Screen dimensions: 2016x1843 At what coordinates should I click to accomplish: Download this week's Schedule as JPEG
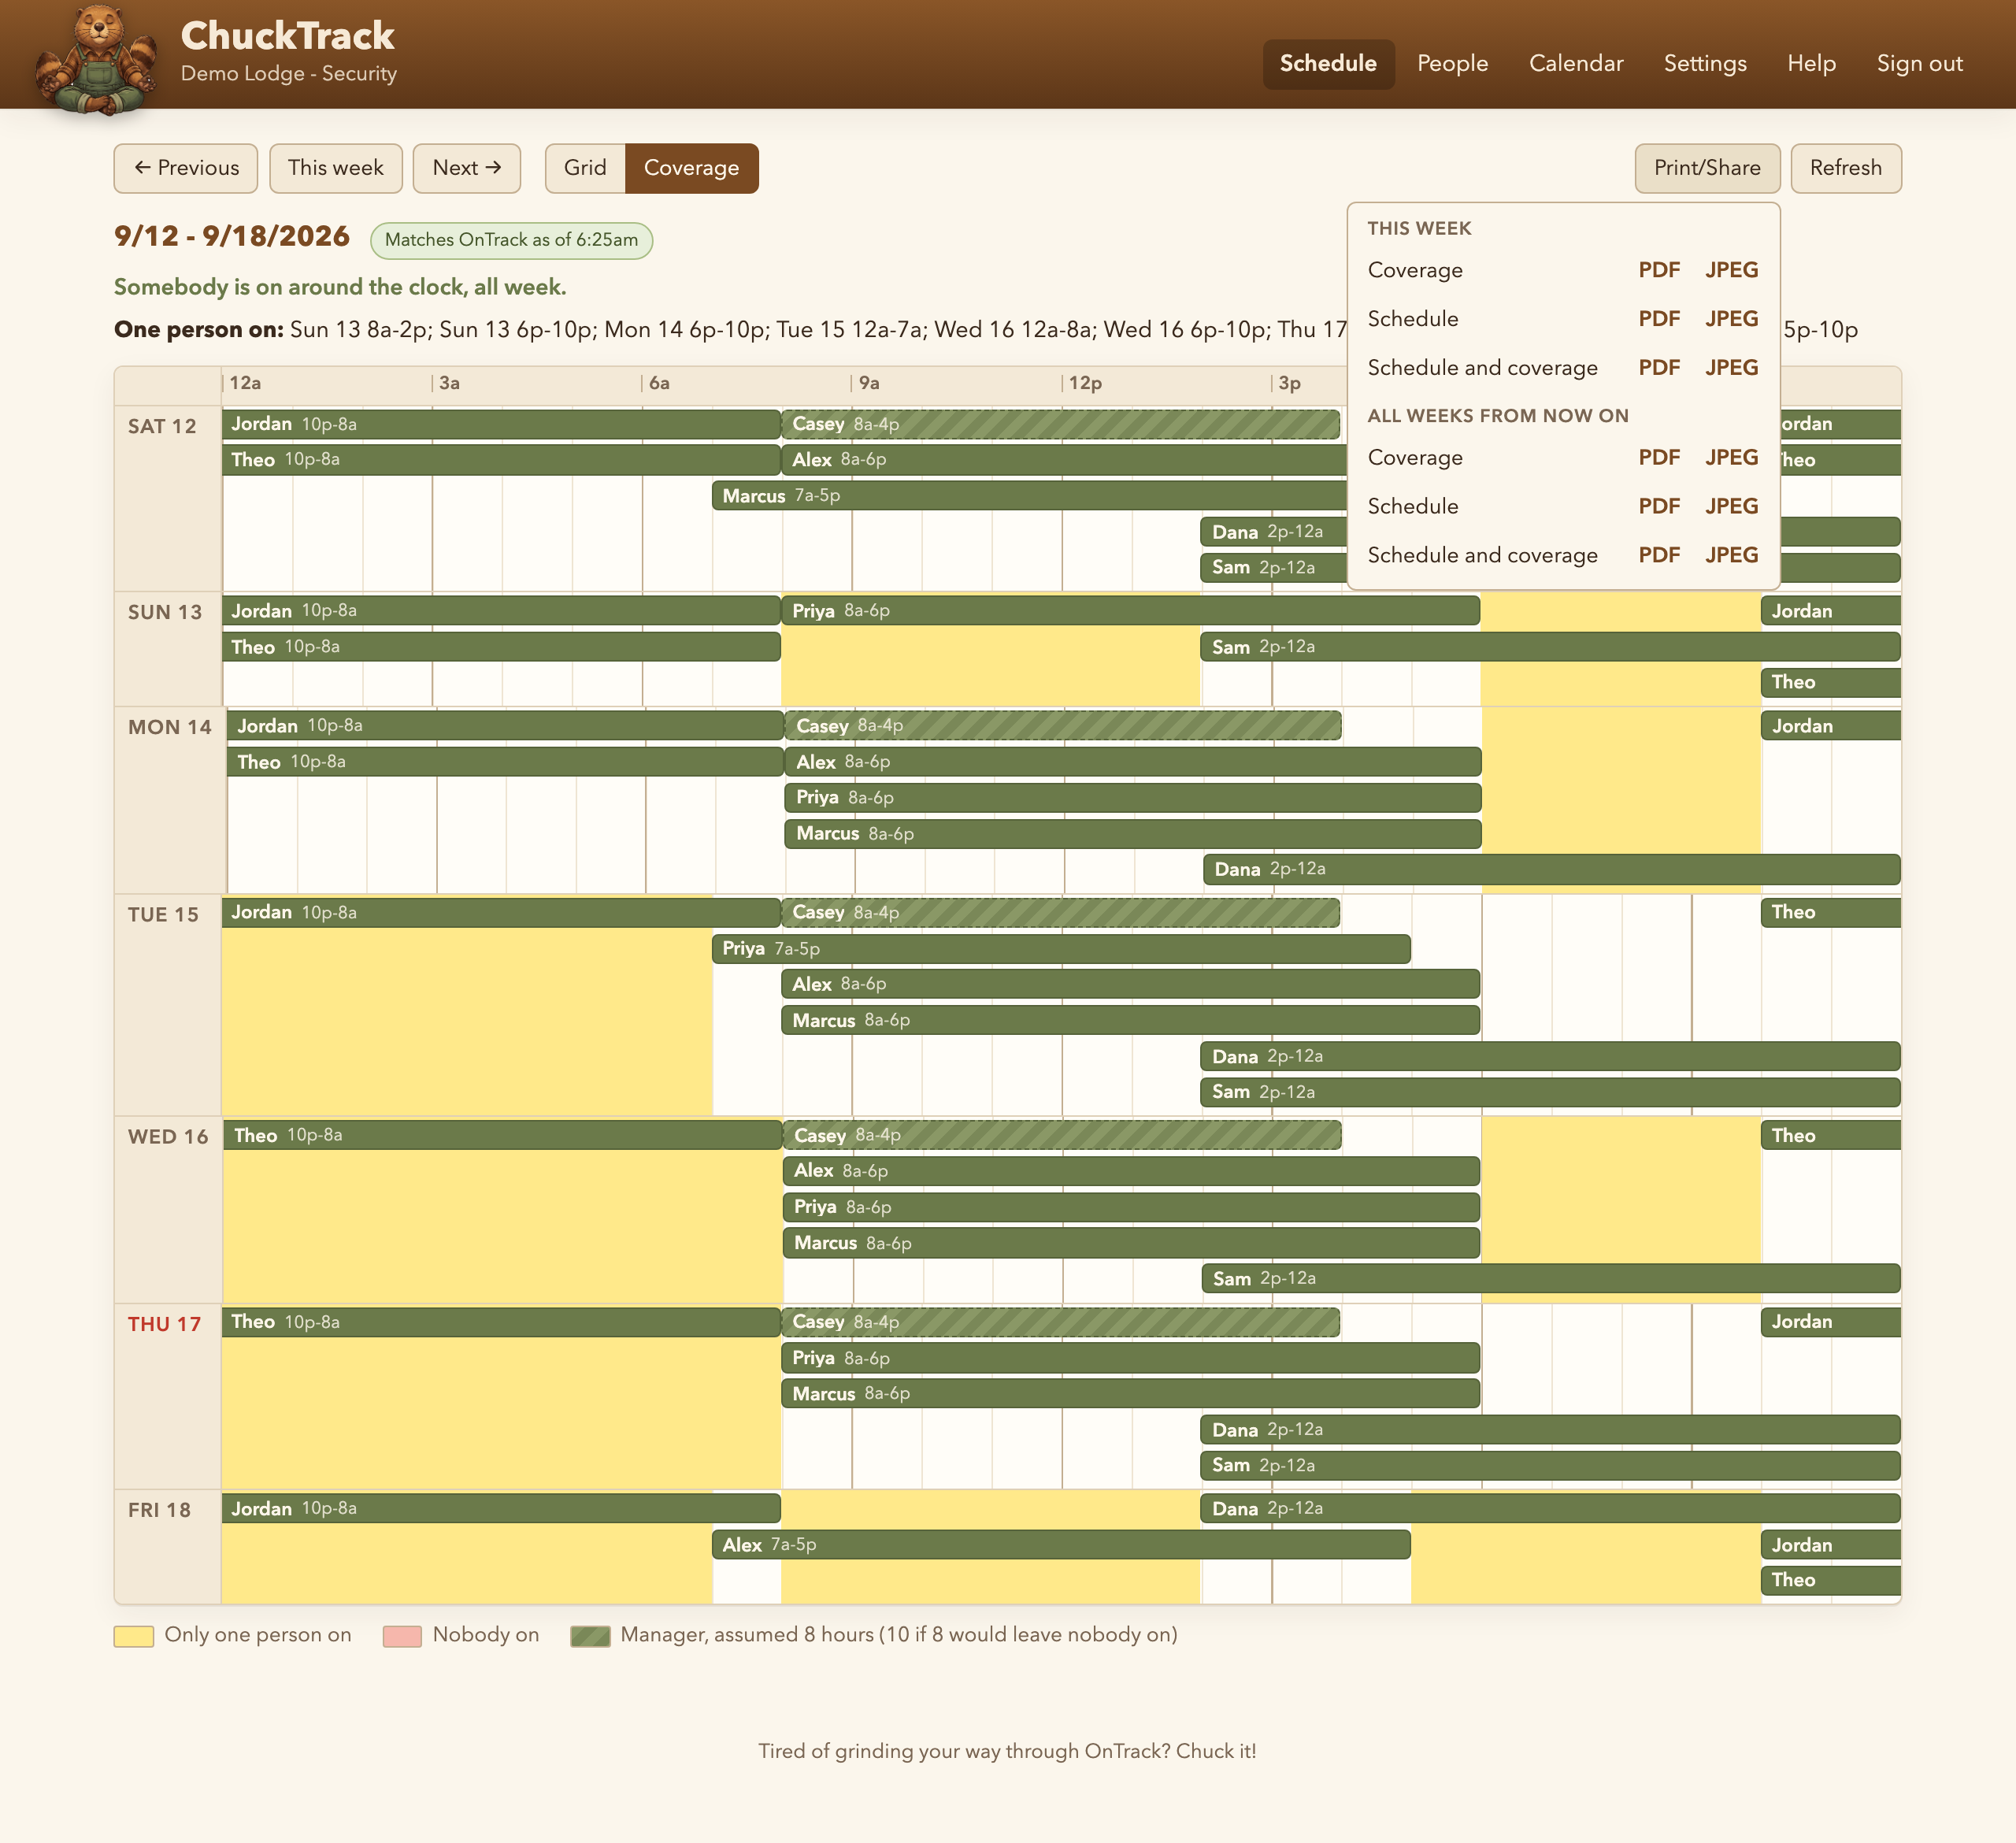click(x=1731, y=319)
